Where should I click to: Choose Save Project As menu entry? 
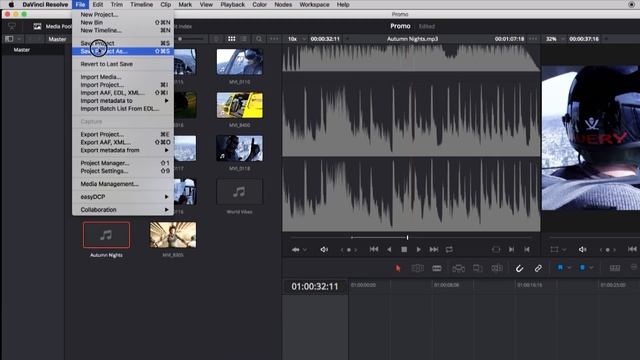point(123,51)
